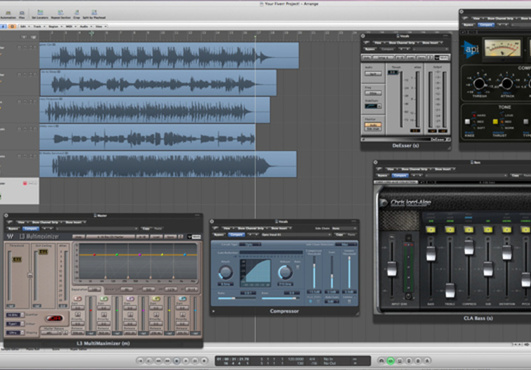Click the Stop transport button
The image size is (531, 370).
pos(176,361)
